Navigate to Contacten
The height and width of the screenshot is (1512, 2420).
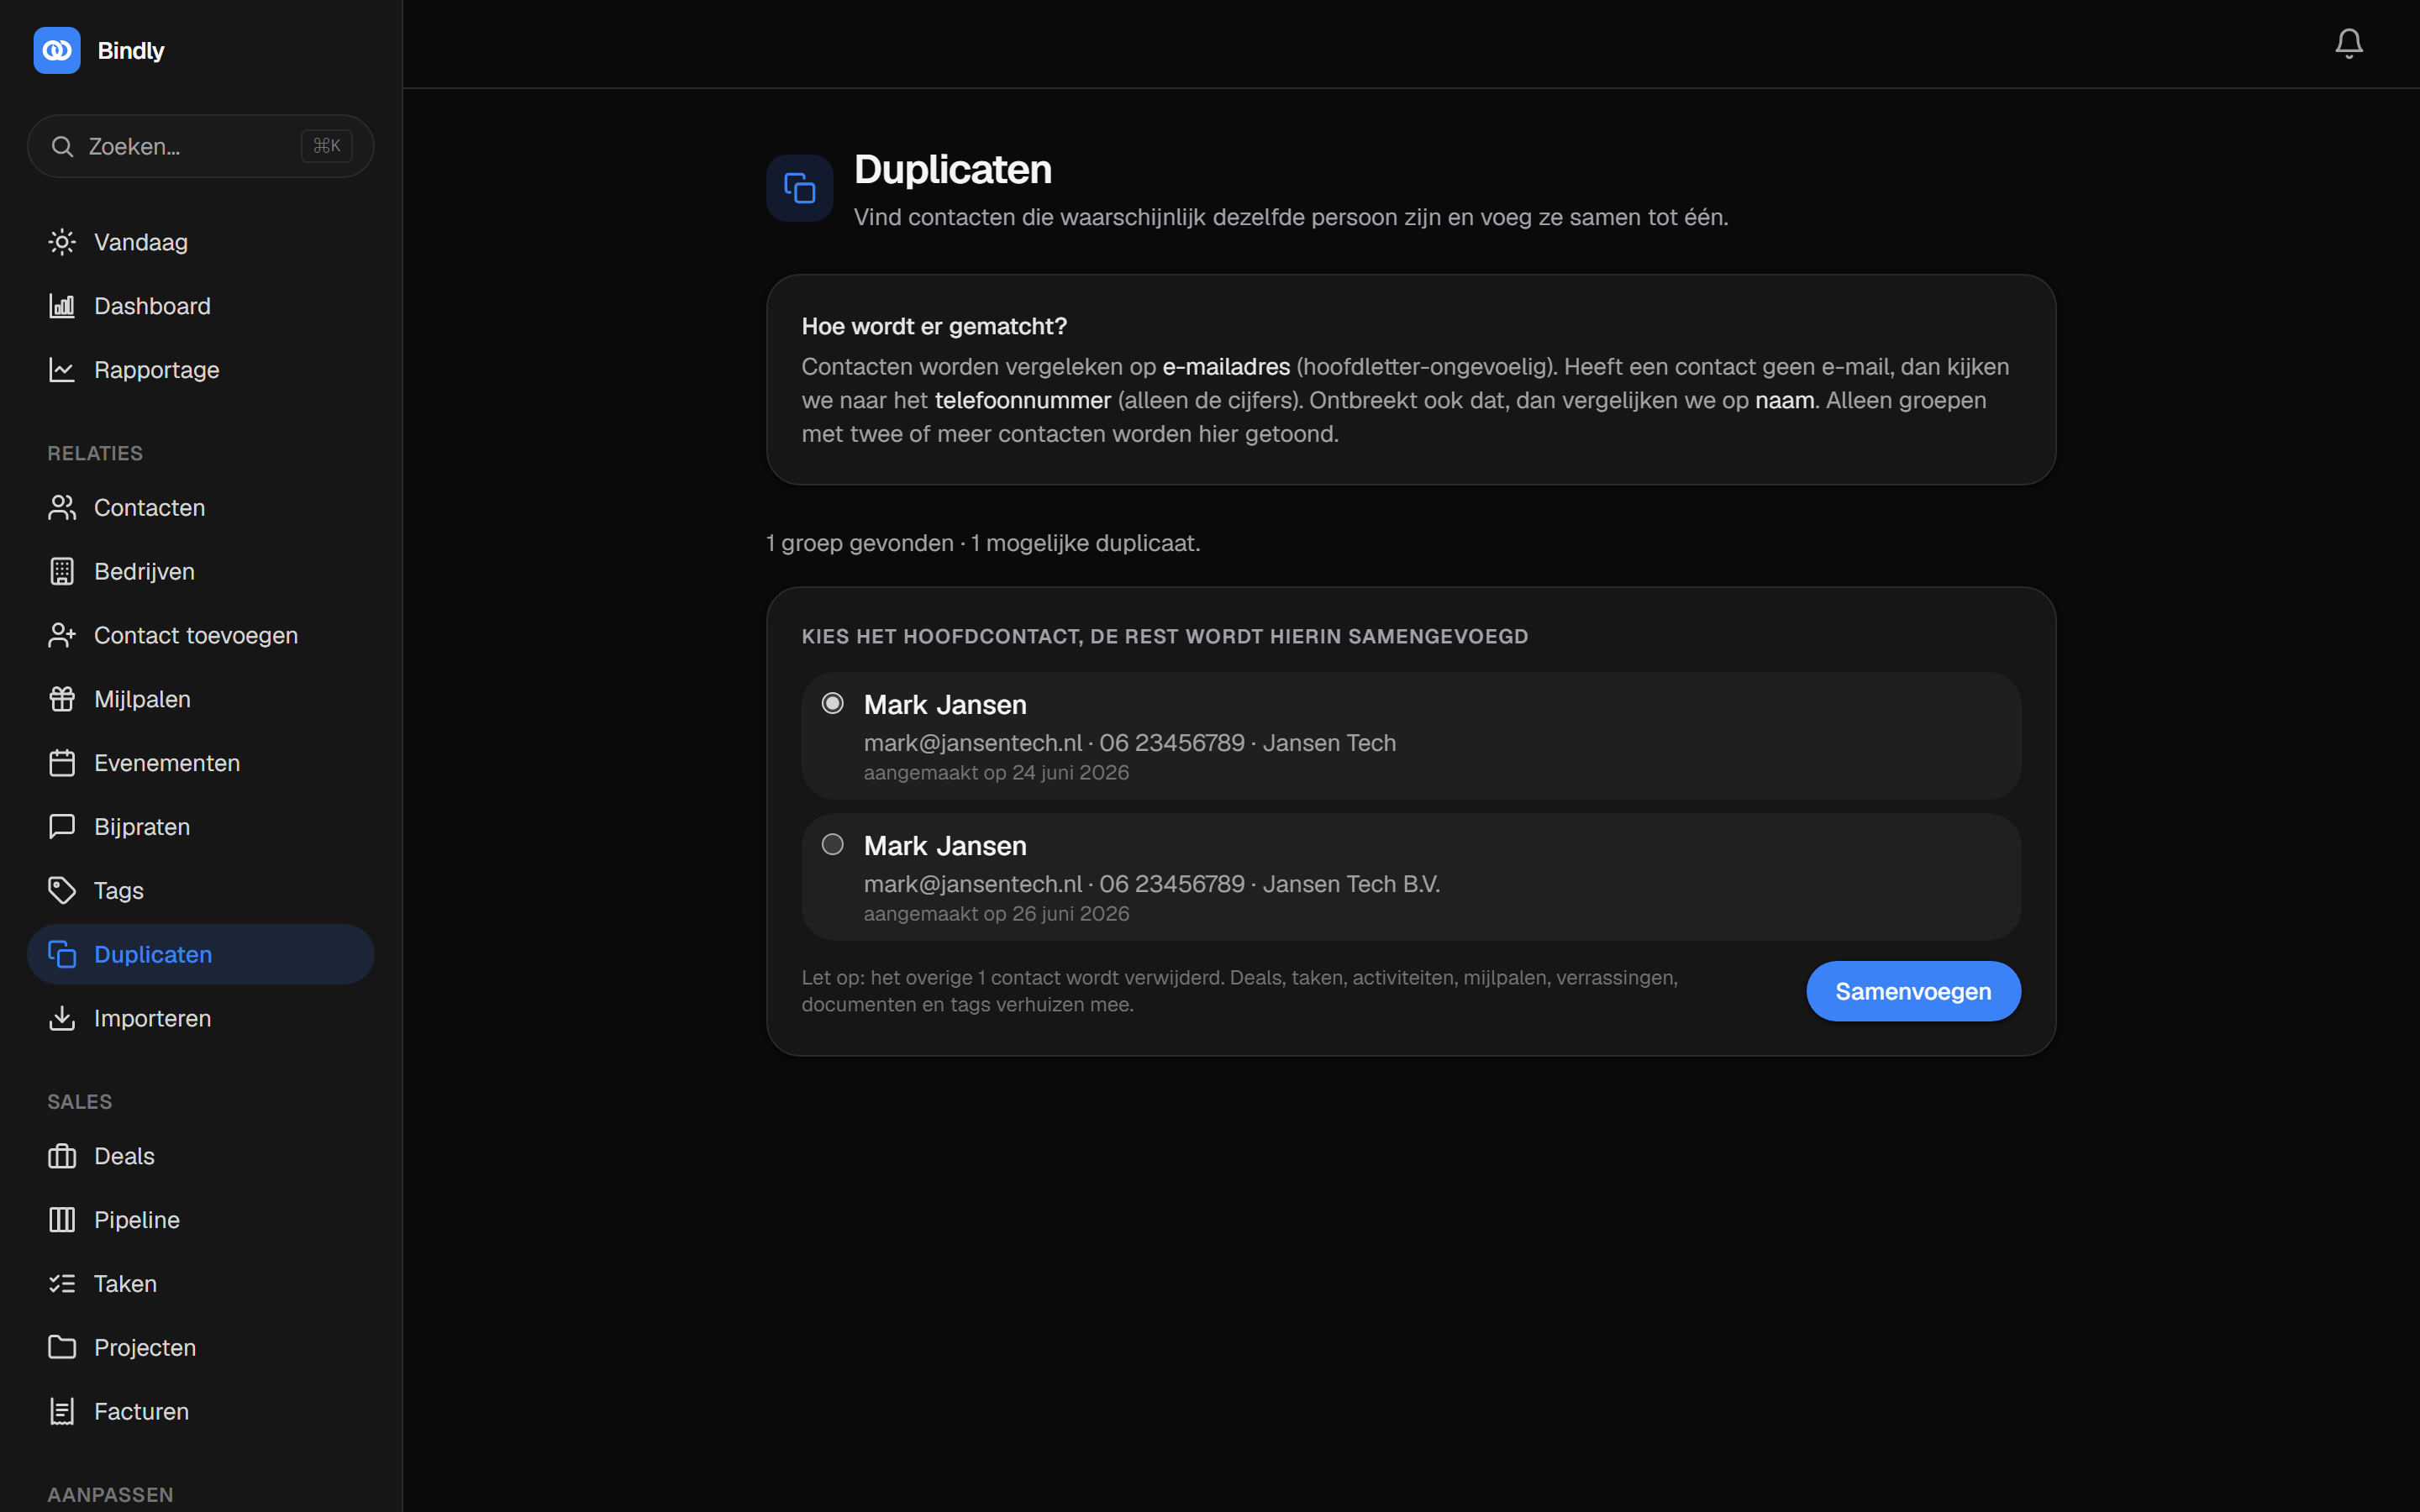(201, 508)
